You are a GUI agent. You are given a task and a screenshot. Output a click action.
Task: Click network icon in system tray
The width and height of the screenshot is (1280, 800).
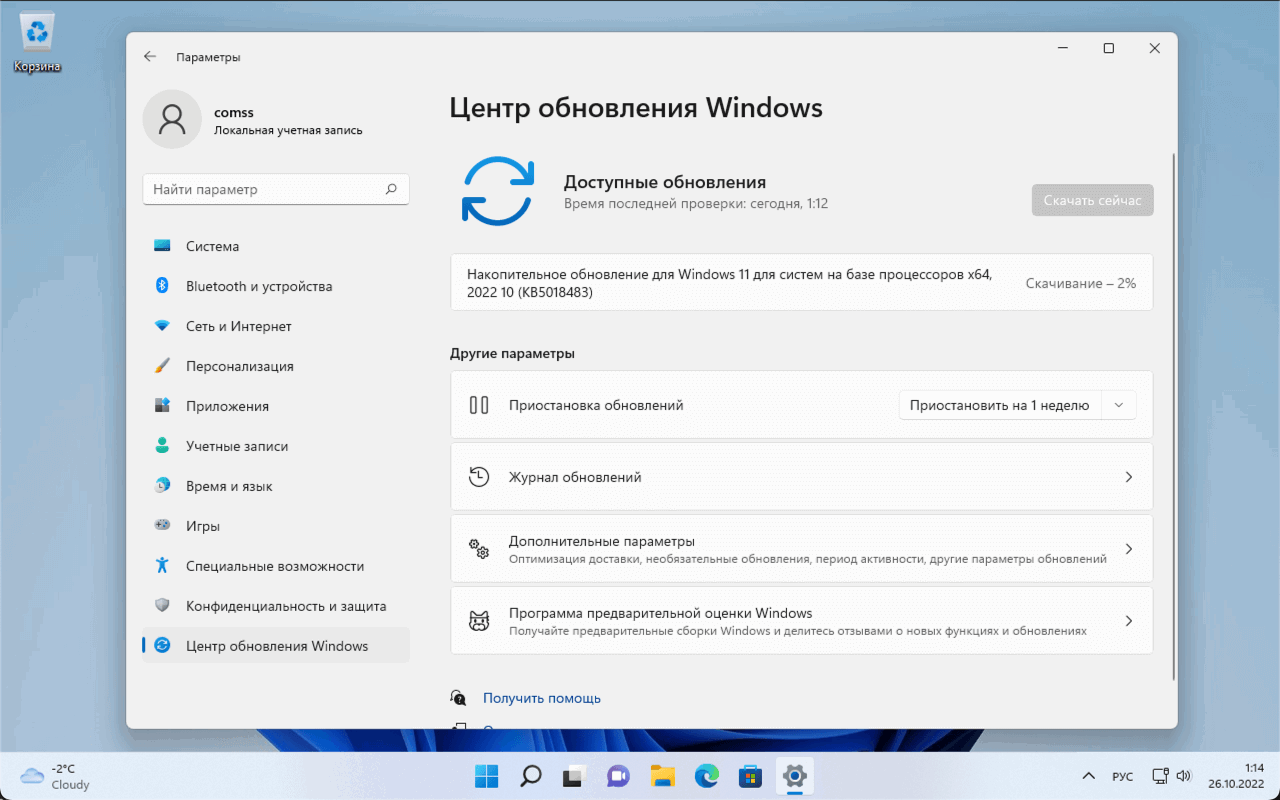(x=1160, y=775)
